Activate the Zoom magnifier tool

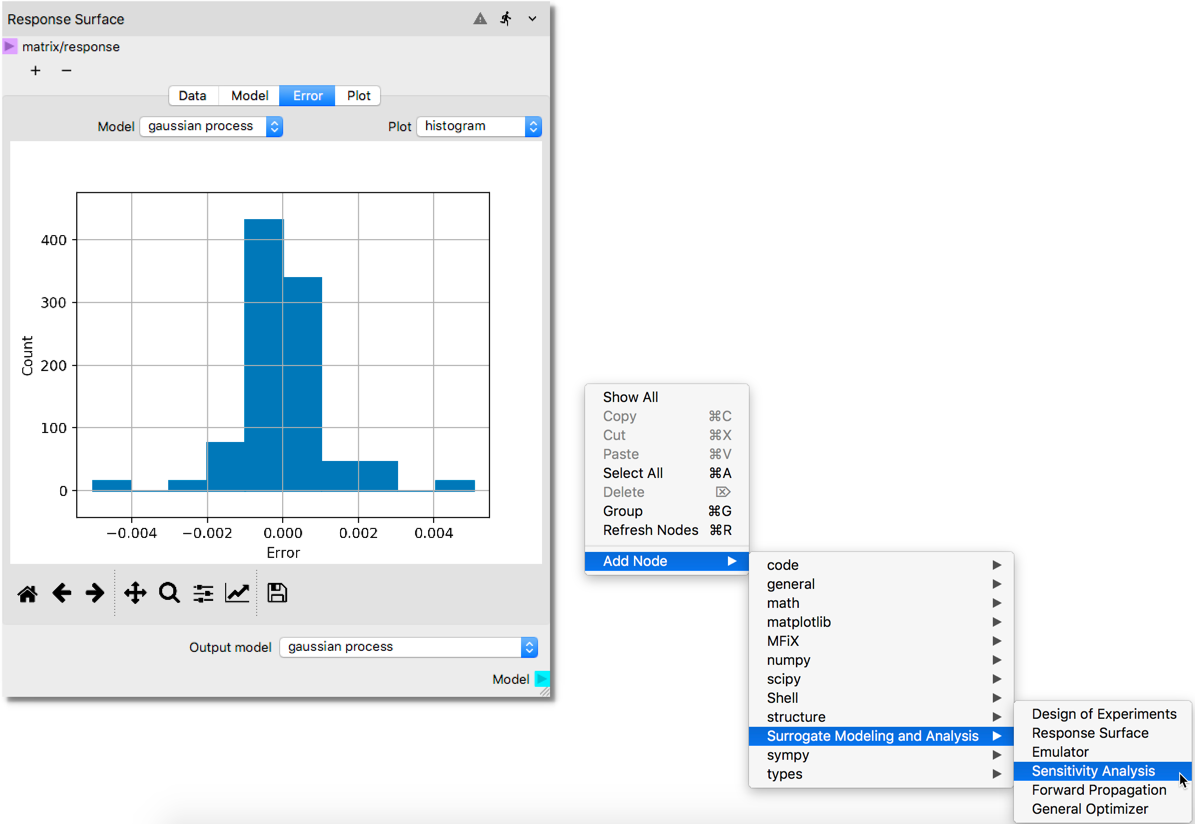tap(169, 594)
